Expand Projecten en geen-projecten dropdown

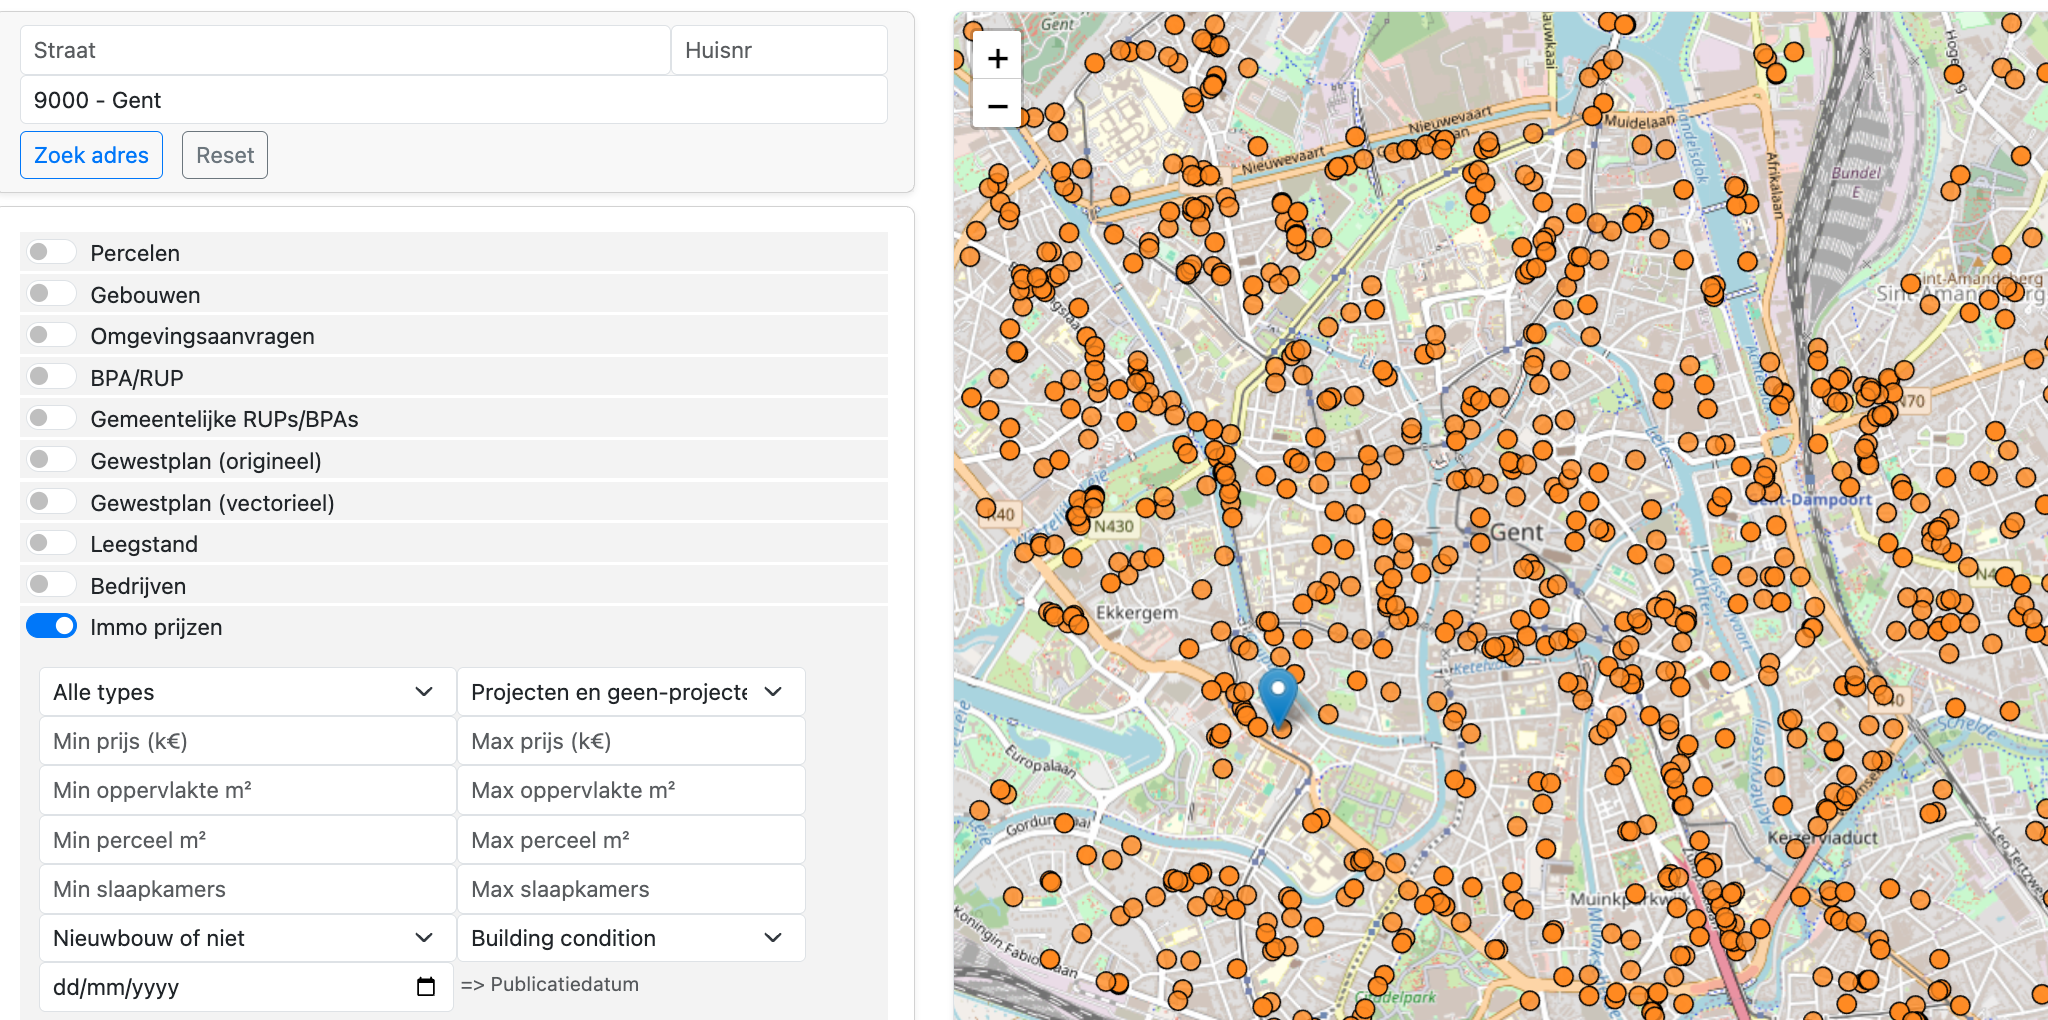tap(630, 692)
